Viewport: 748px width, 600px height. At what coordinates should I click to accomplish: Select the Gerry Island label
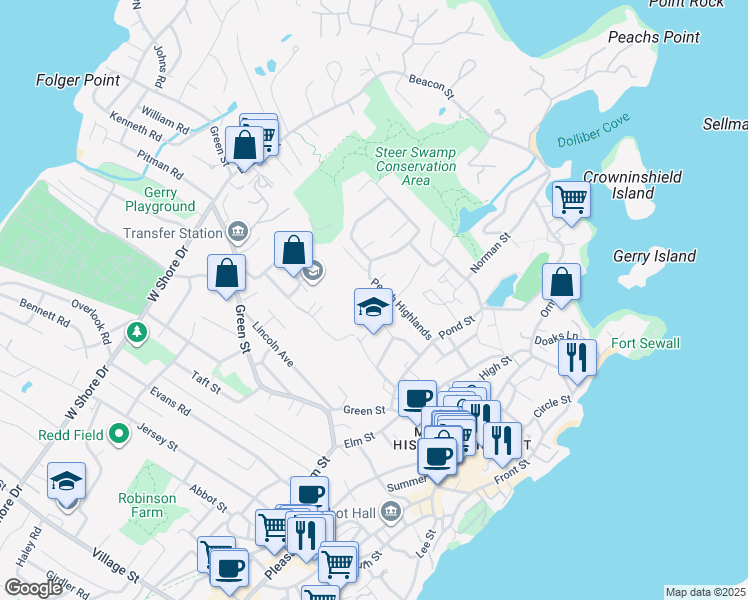[x=654, y=256]
